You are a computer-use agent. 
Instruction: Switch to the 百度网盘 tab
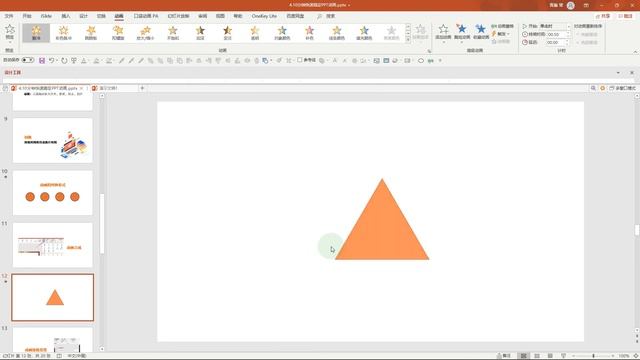[295, 16]
